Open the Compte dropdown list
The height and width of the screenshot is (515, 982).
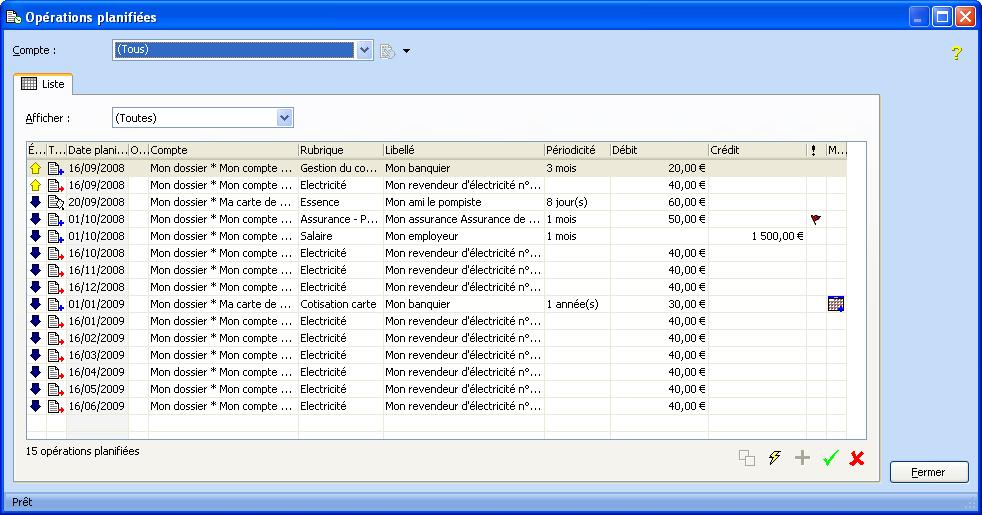[365, 50]
